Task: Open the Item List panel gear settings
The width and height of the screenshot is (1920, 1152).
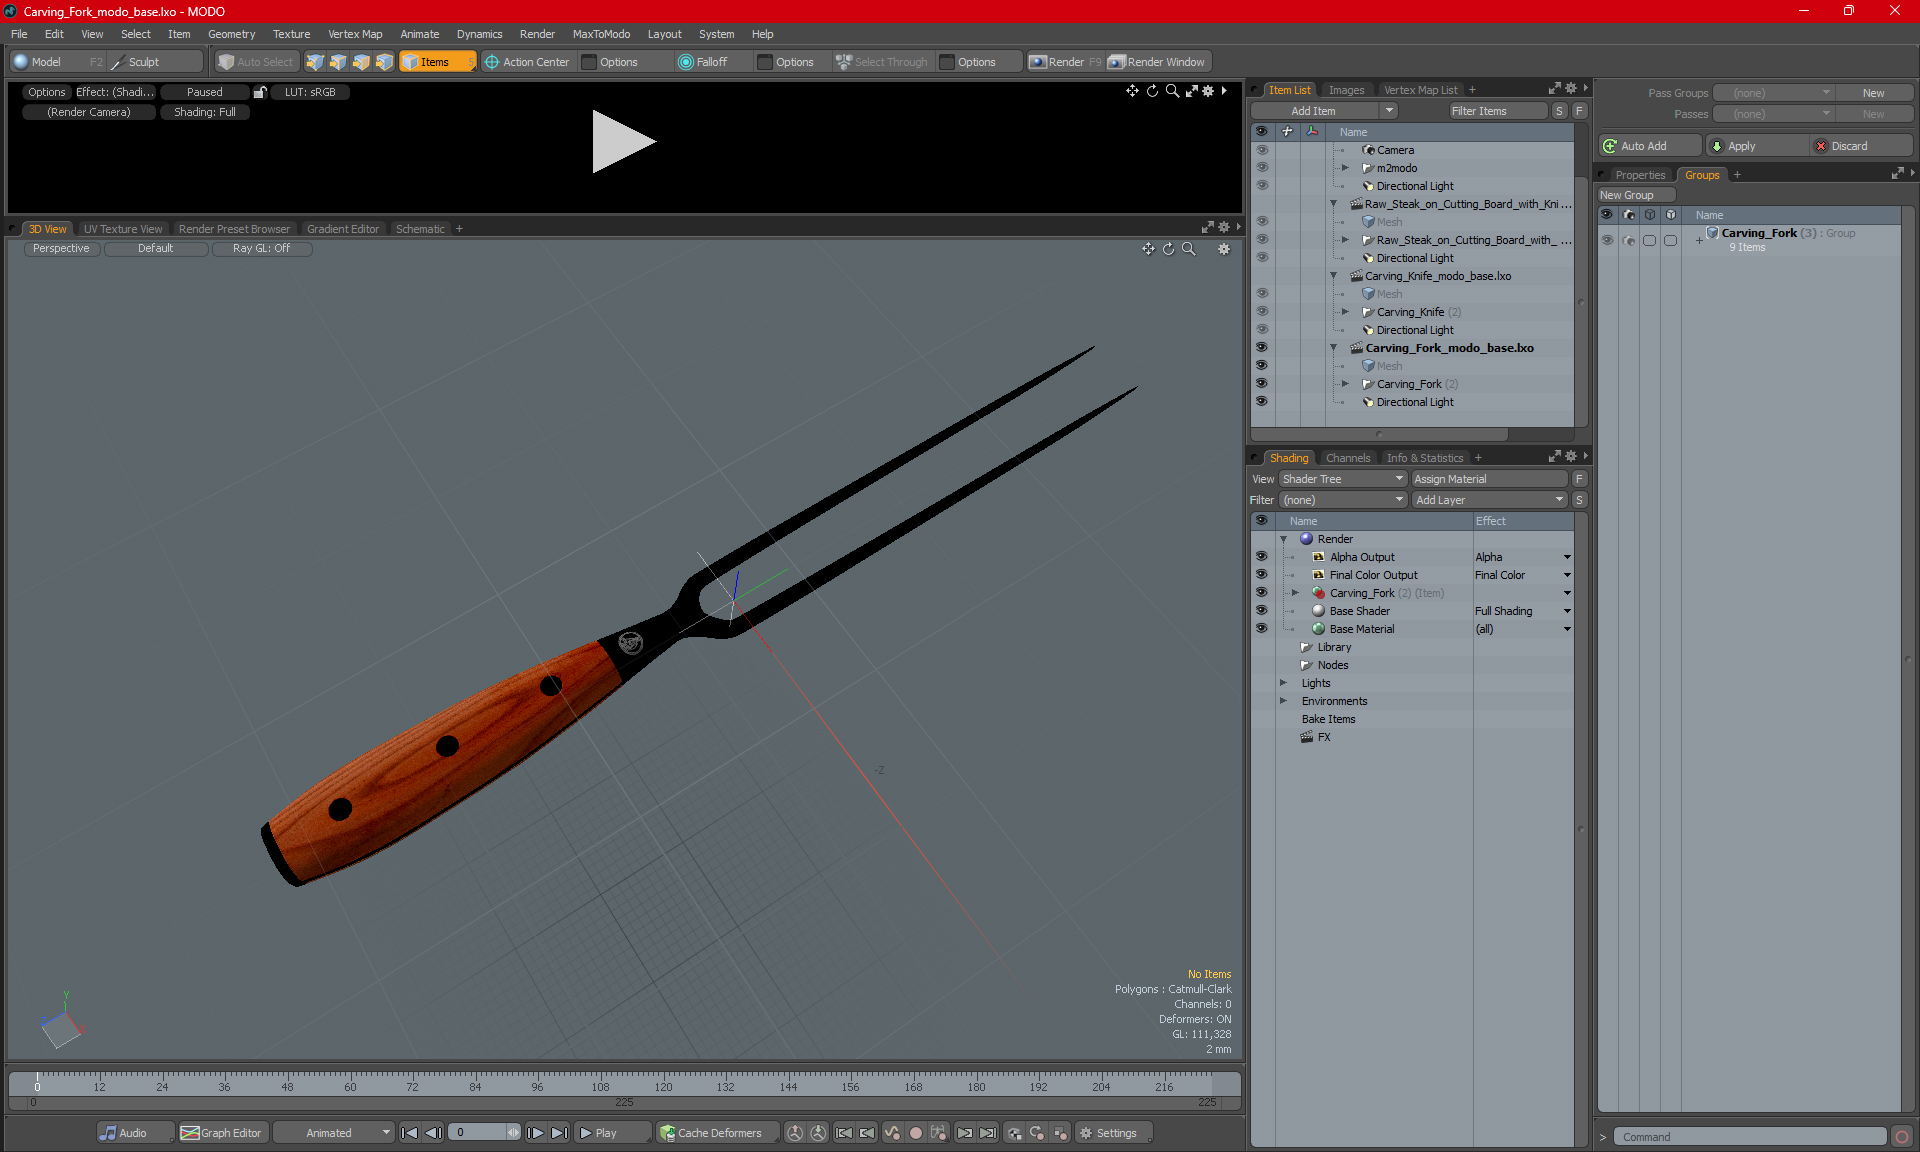Action: [x=1571, y=89]
